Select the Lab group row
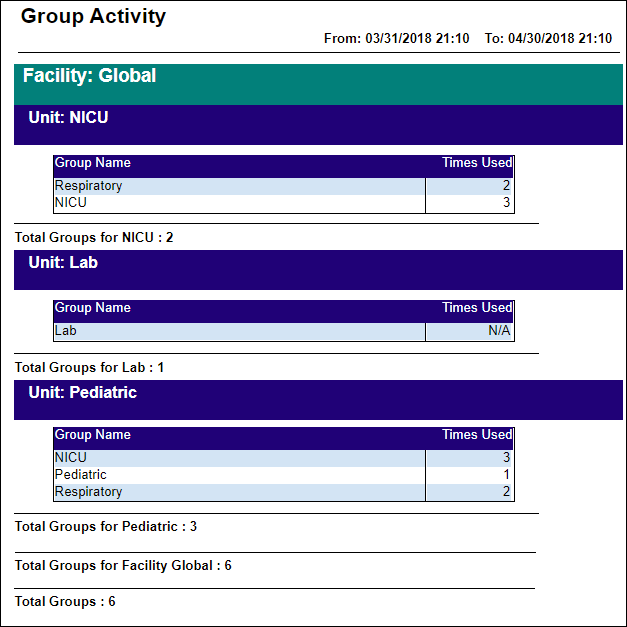Screen dimensions: 627x627 [x=284, y=331]
